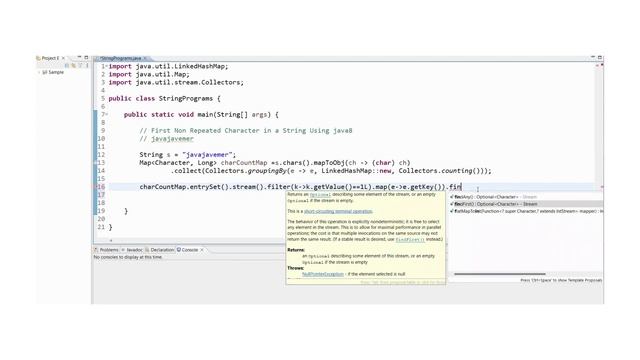Click the class StringPrograms declaration line
Viewport: 640px width, 360px height.
click(164, 98)
